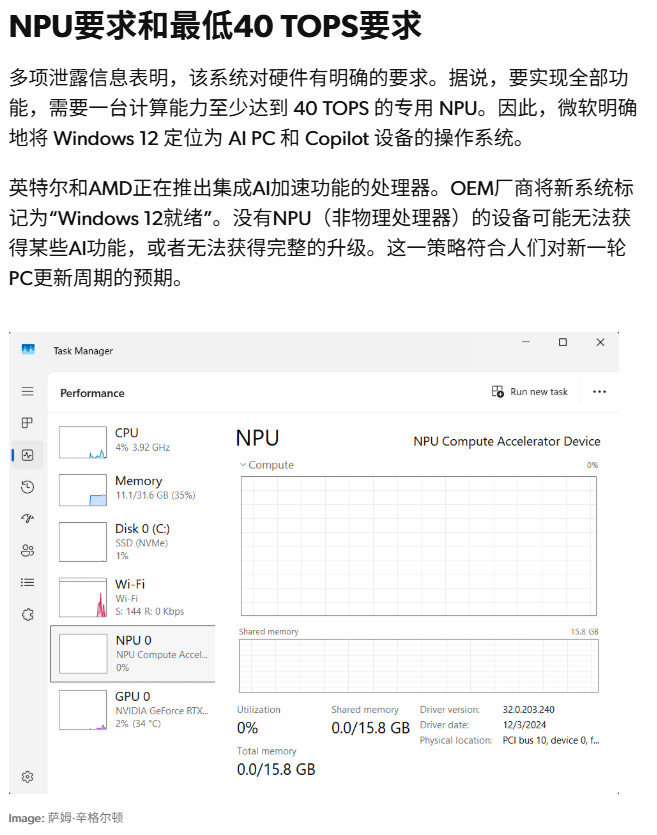
Task: Open the Services icon in sidebar
Action: click(x=28, y=614)
